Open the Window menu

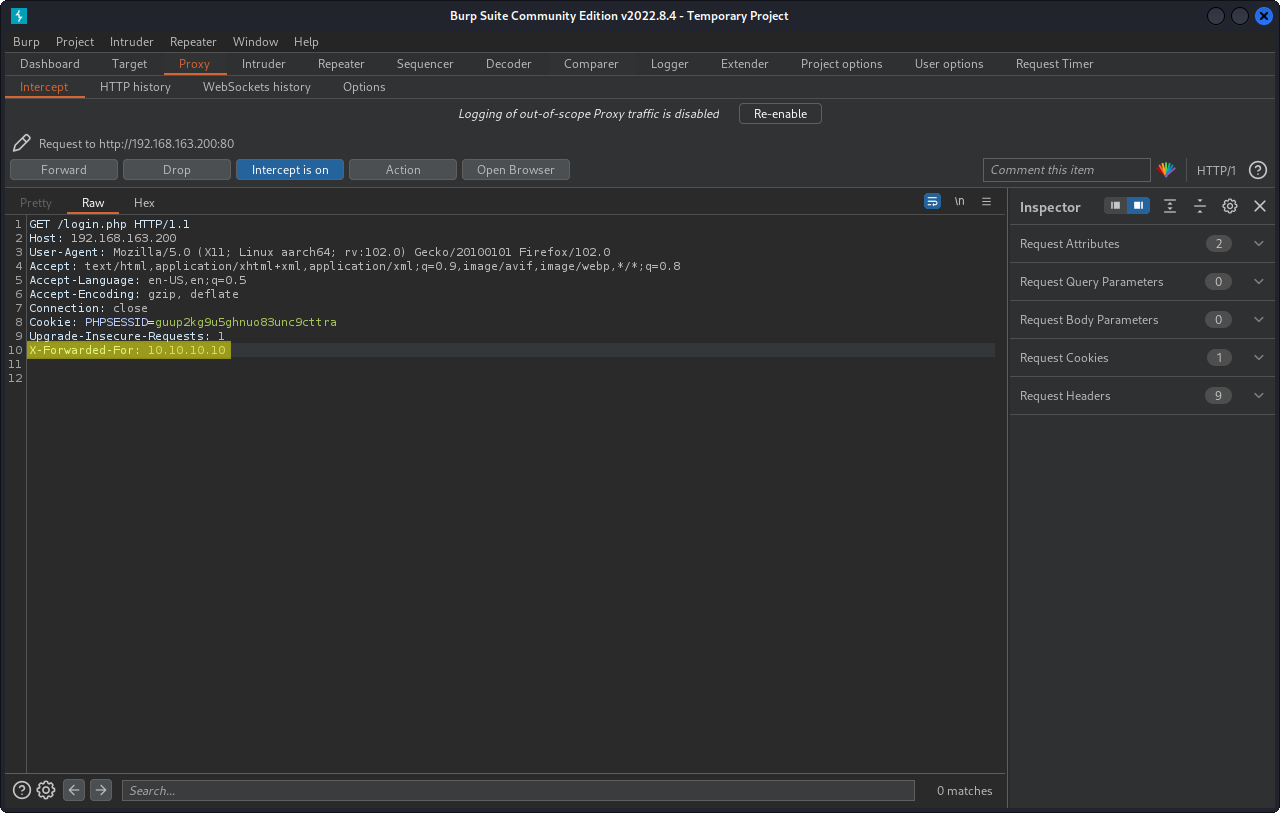[256, 42]
